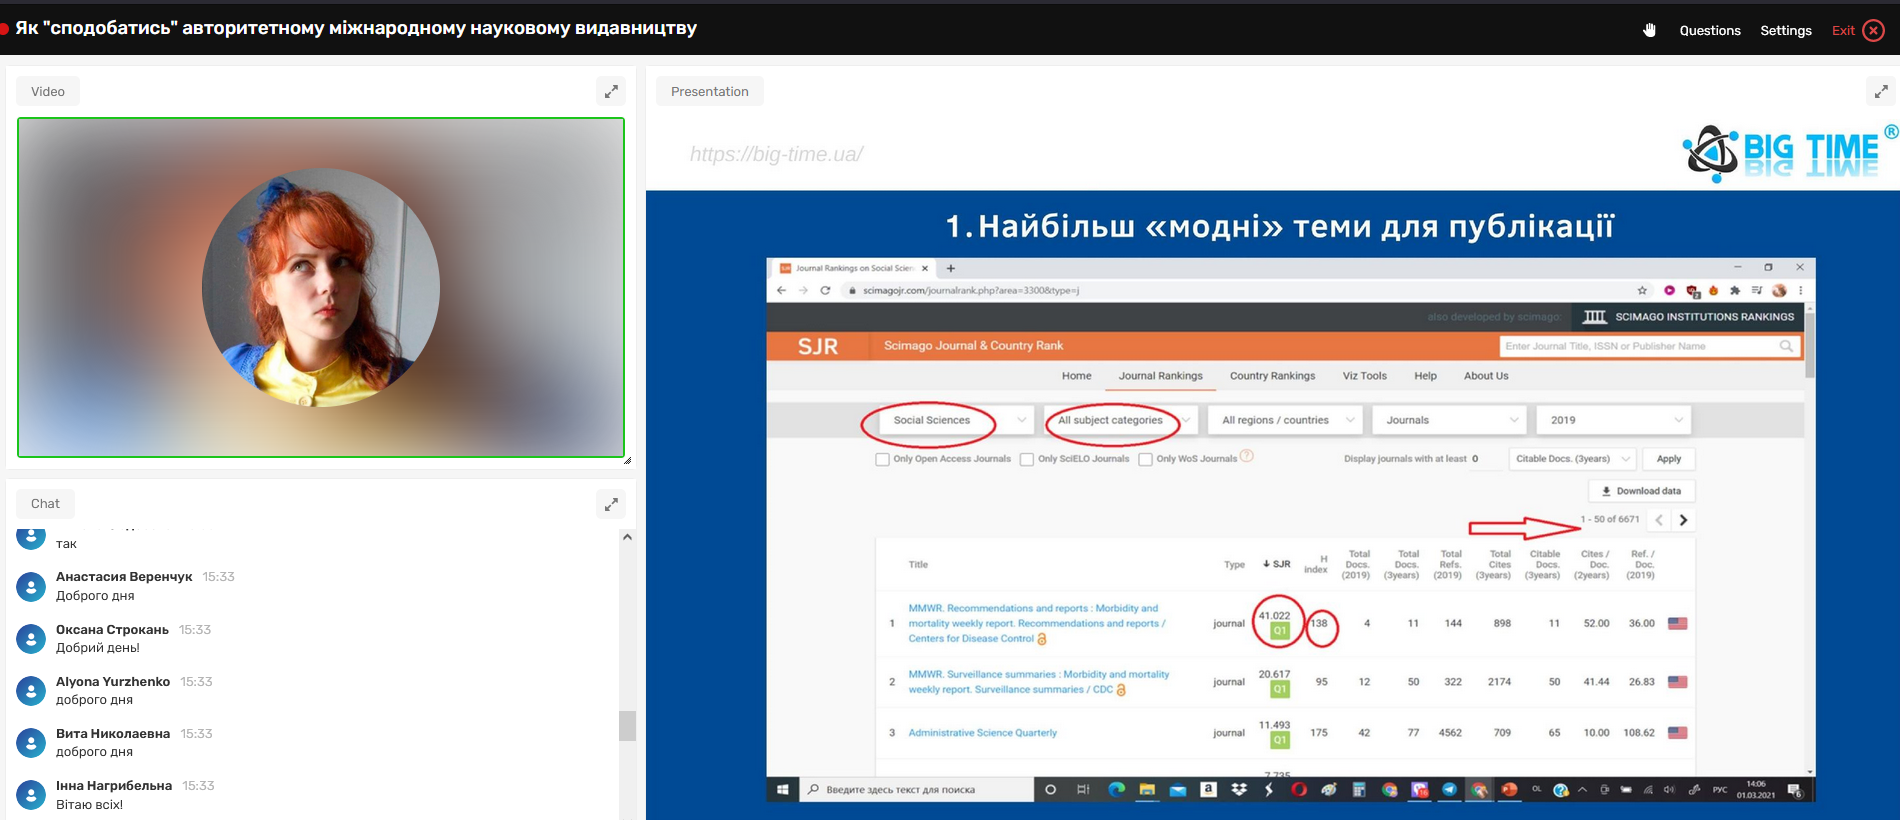Check Only WoS Journals
Image resolution: width=1900 pixels, height=820 pixels.
(x=1146, y=460)
